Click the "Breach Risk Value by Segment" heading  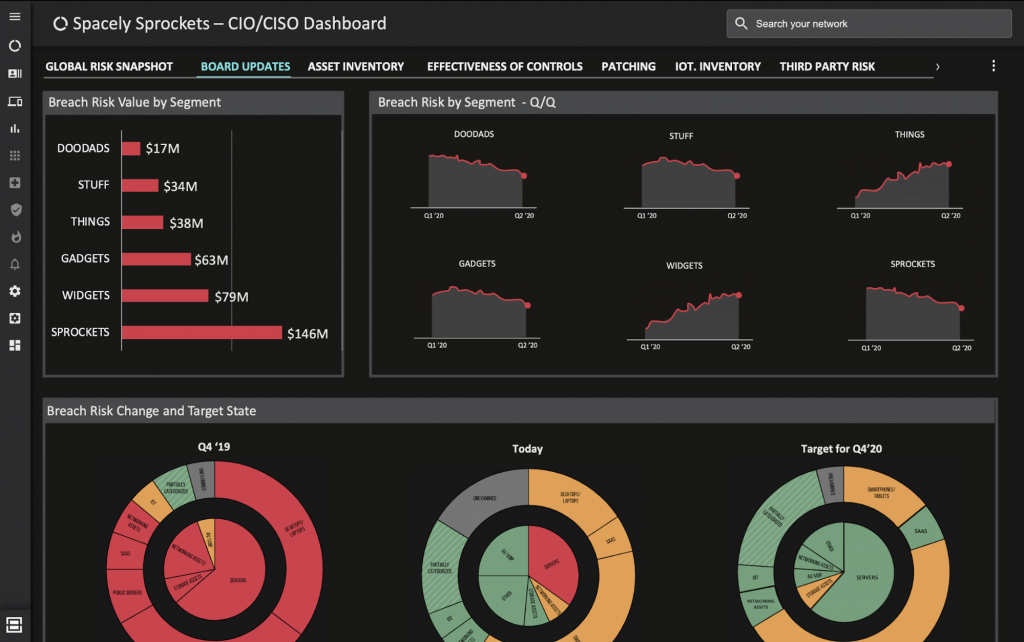click(x=135, y=103)
